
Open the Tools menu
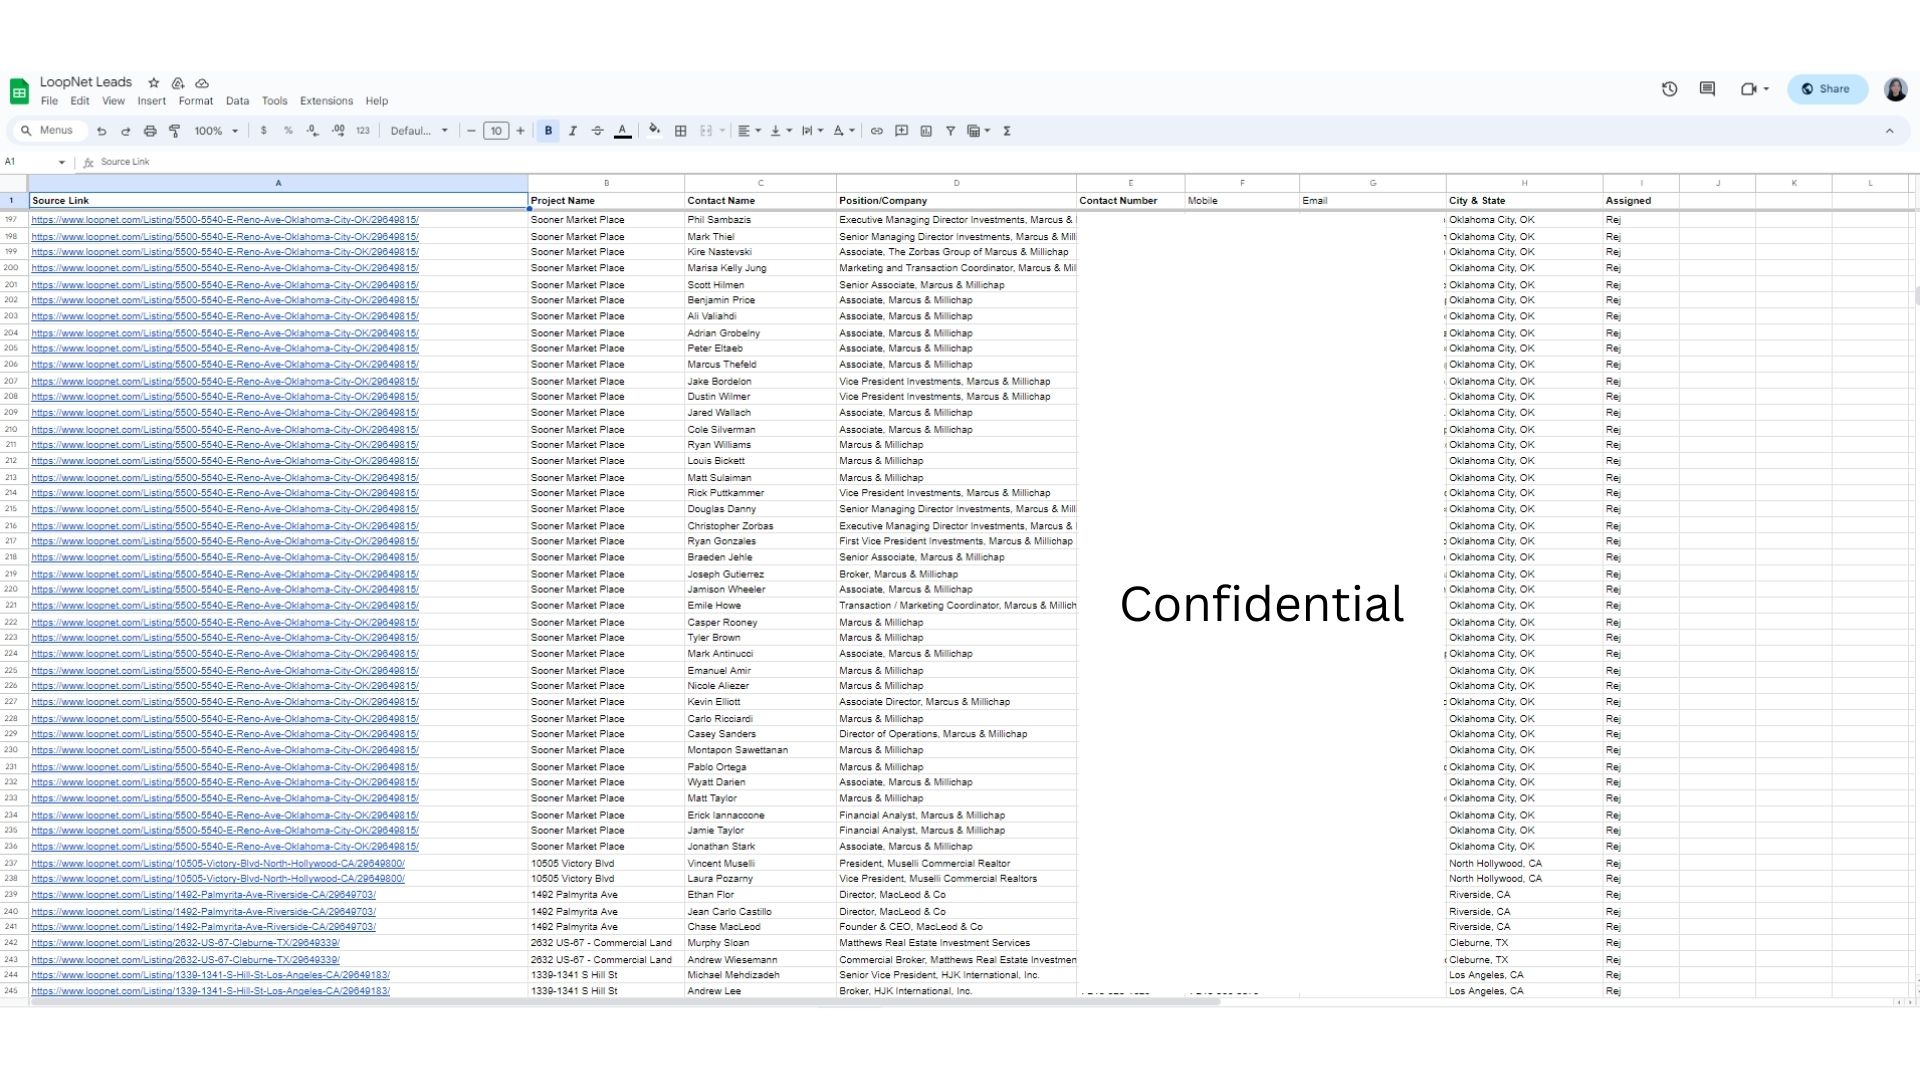pyautogui.click(x=275, y=101)
